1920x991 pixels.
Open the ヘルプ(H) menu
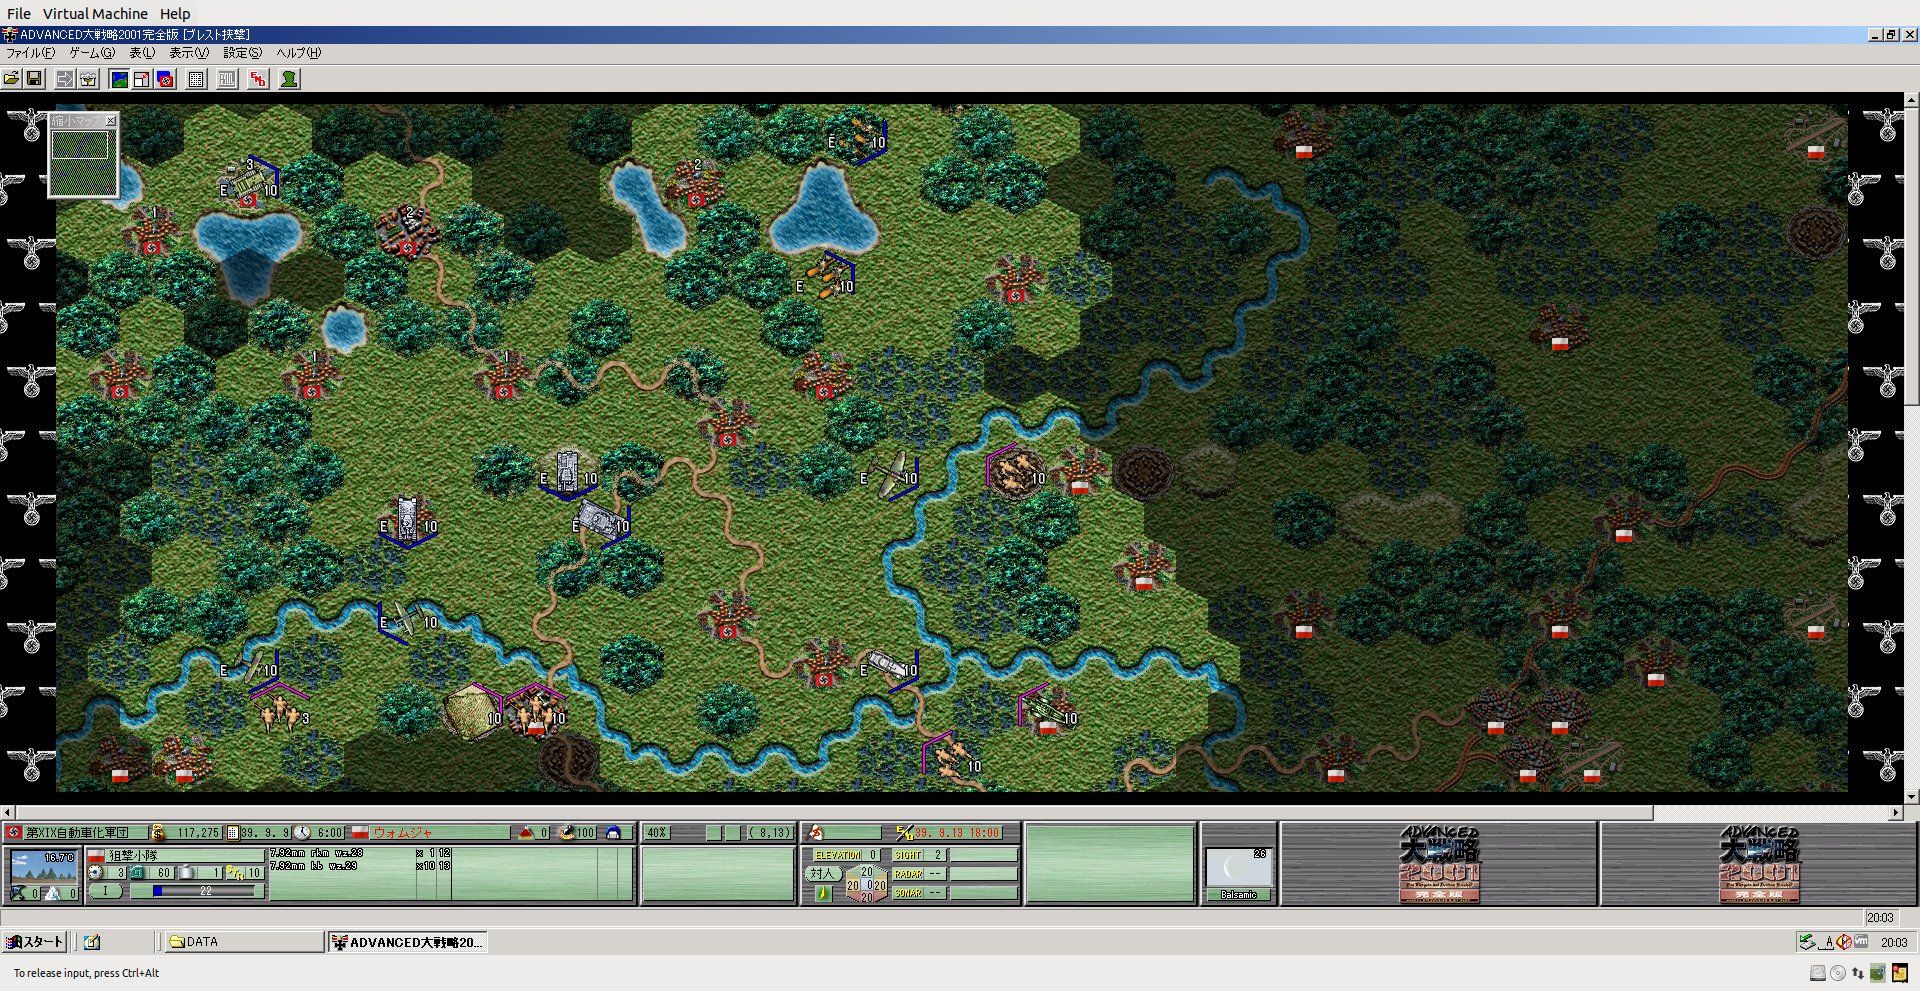tap(299, 53)
